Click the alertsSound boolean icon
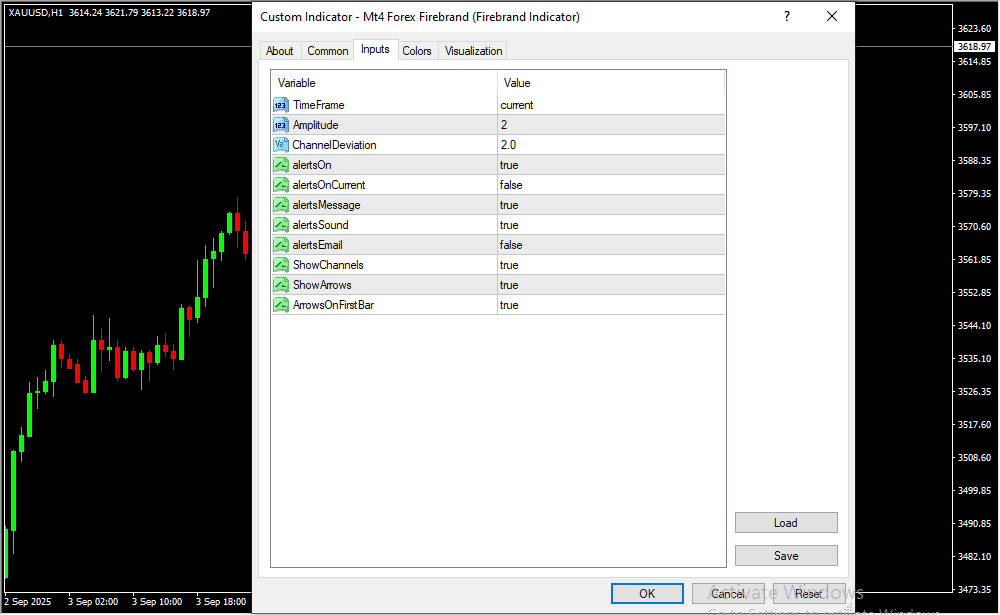 (281, 225)
